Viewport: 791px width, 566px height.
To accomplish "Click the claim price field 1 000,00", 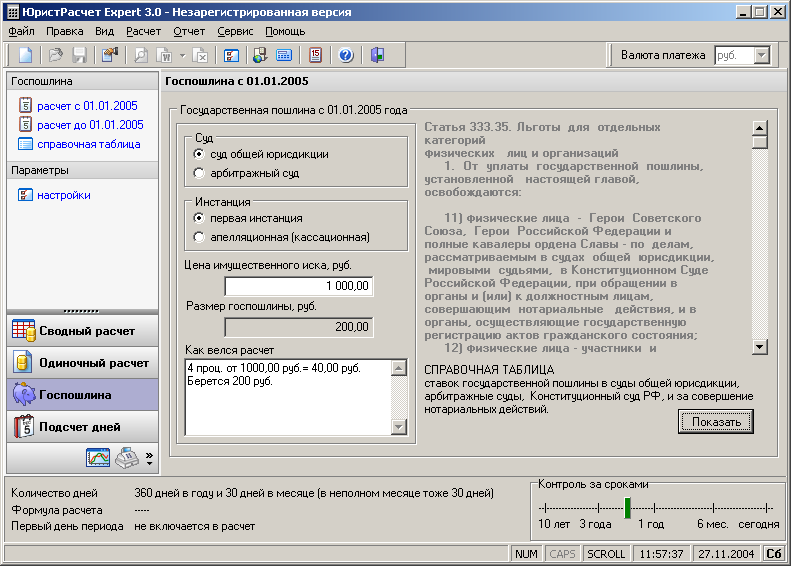I will click(299, 286).
